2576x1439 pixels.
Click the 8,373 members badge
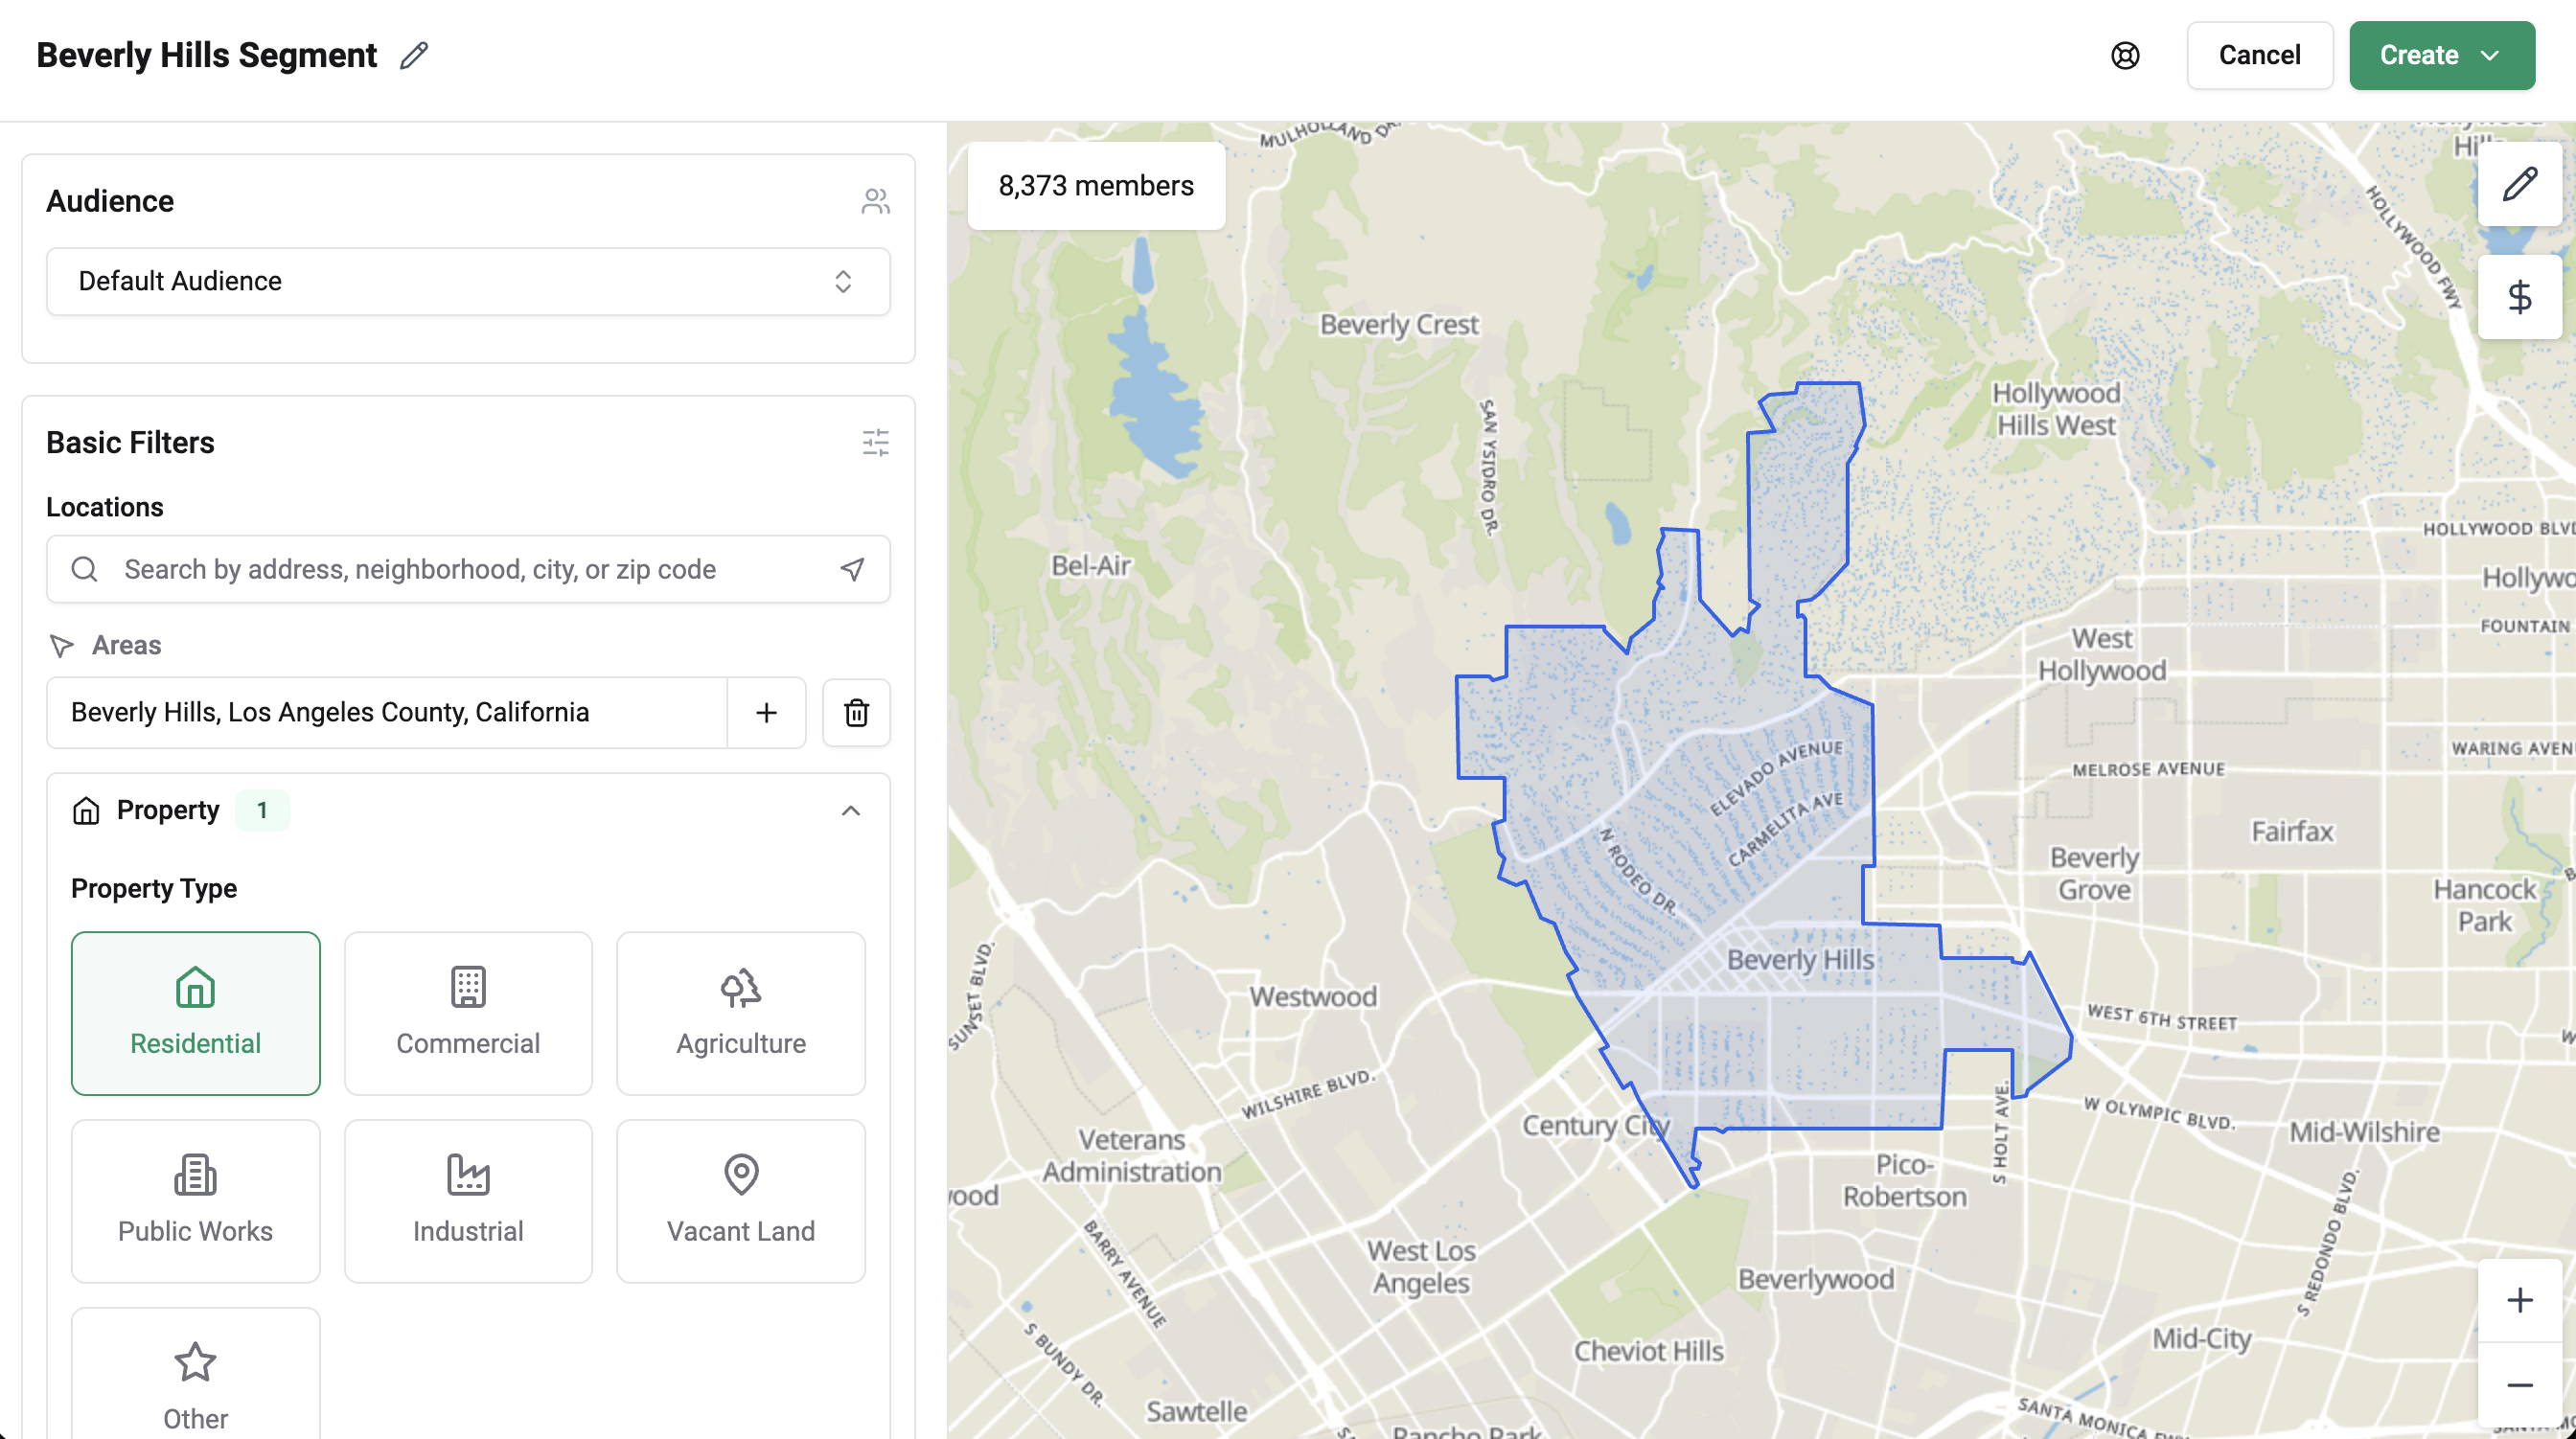pyautogui.click(x=1096, y=186)
